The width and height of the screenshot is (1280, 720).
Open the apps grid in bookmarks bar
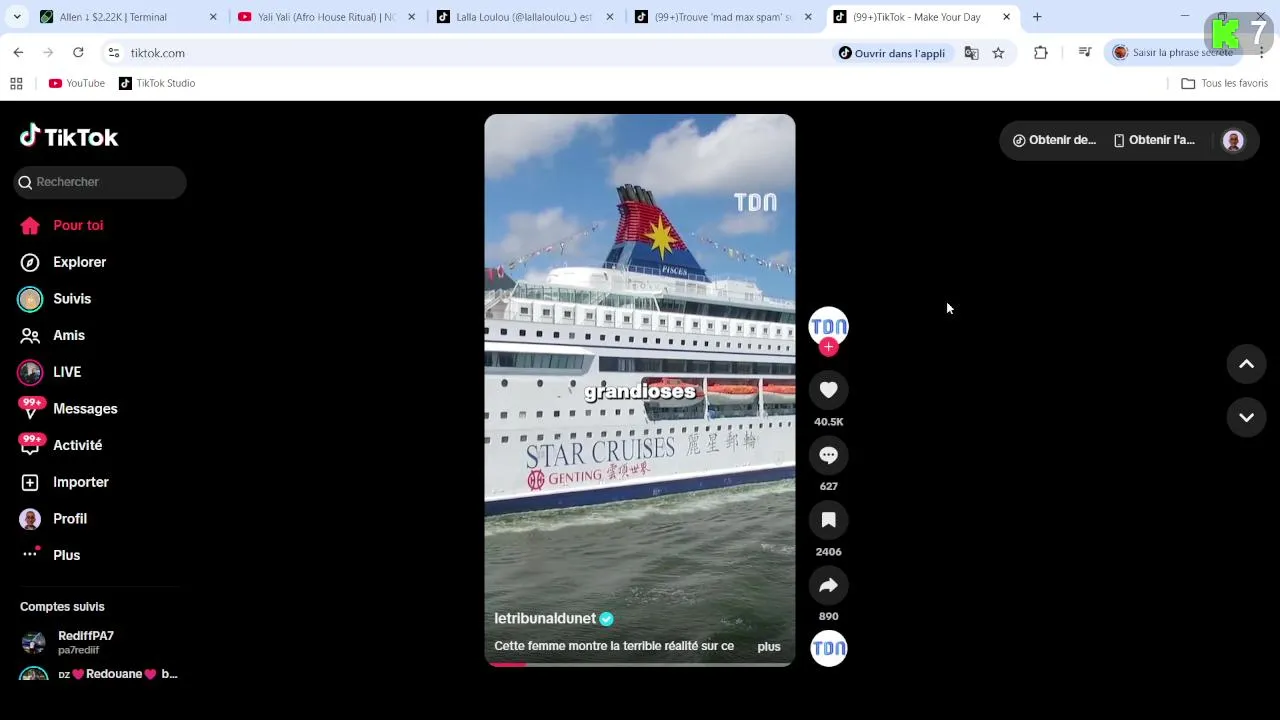pyautogui.click(x=16, y=83)
